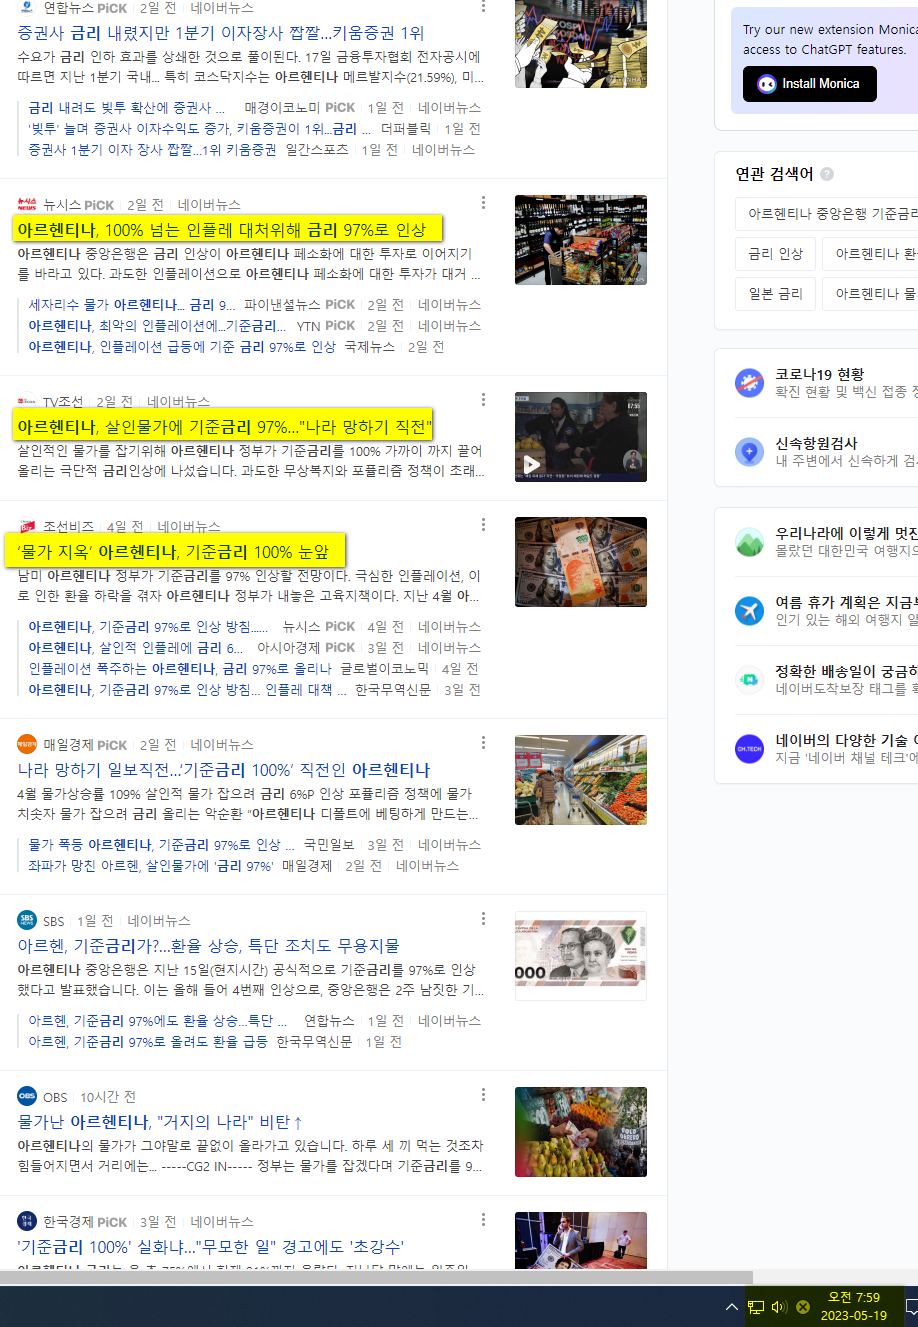Open headline '물가 지옥' 아르헨티나, 기준금리 100% 눈앞
Screen dimensions: 918x1327
[173, 552]
